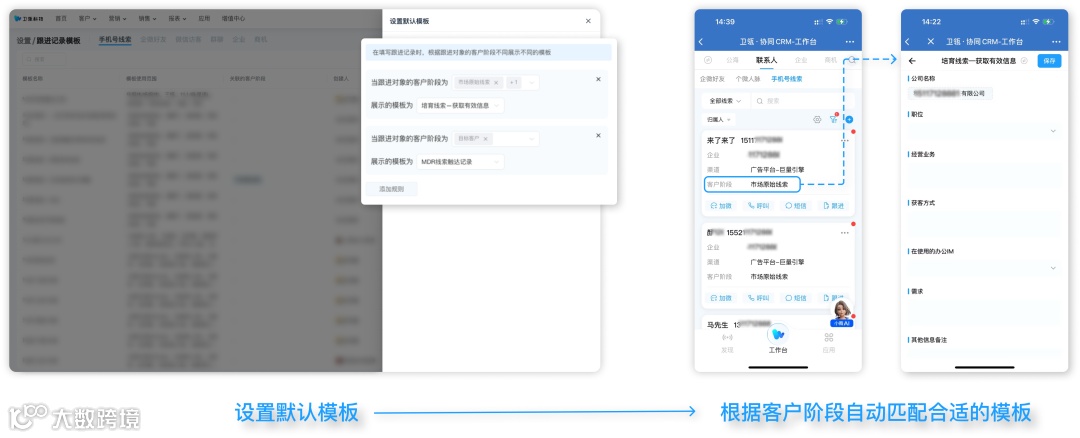Viewport: 1080px width, 438px height.
Task: Expand the 营销 menu in top navigation
Action: click(117, 19)
